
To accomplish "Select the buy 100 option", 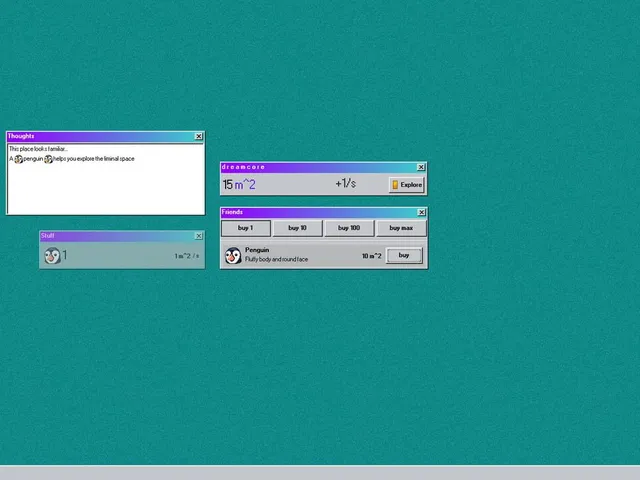I will [x=349, y=228].
